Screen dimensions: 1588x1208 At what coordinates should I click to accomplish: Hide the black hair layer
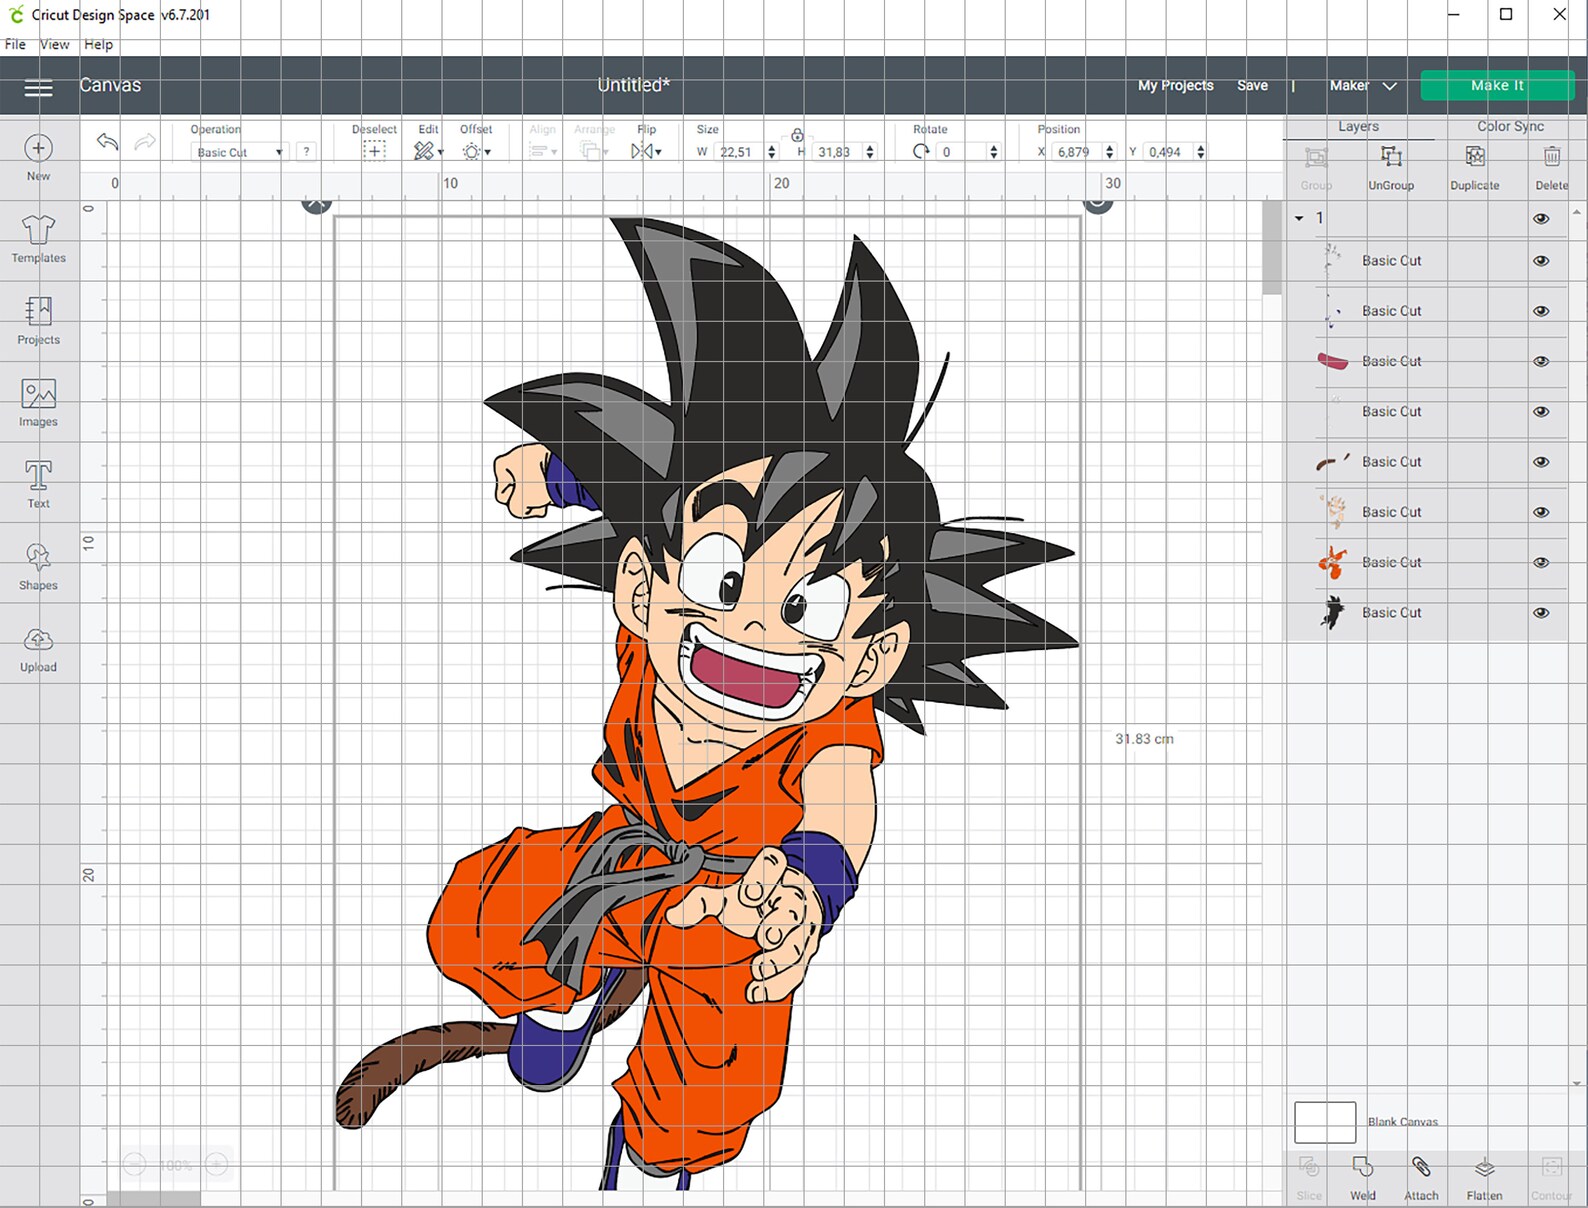point(1541,613)
